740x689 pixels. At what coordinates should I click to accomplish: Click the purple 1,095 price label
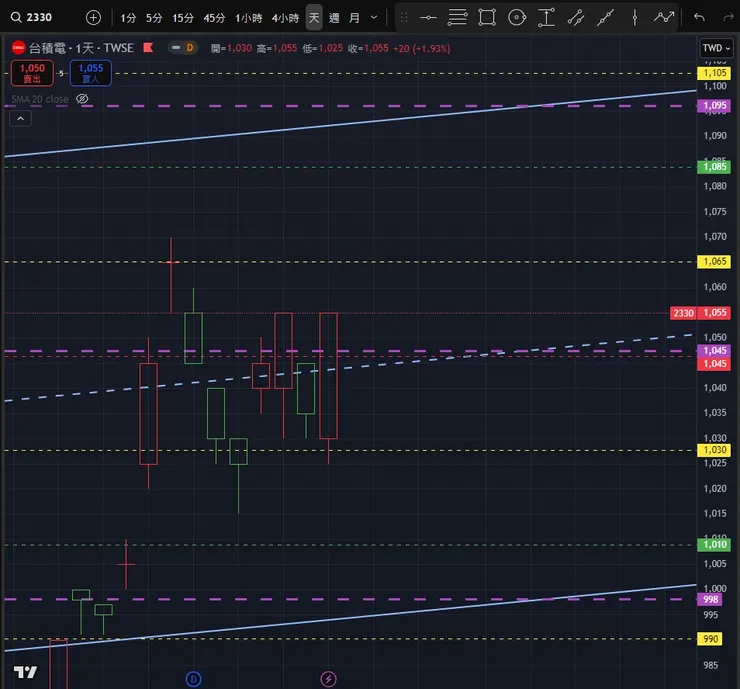pyautogui.click(x=714, y=106)
